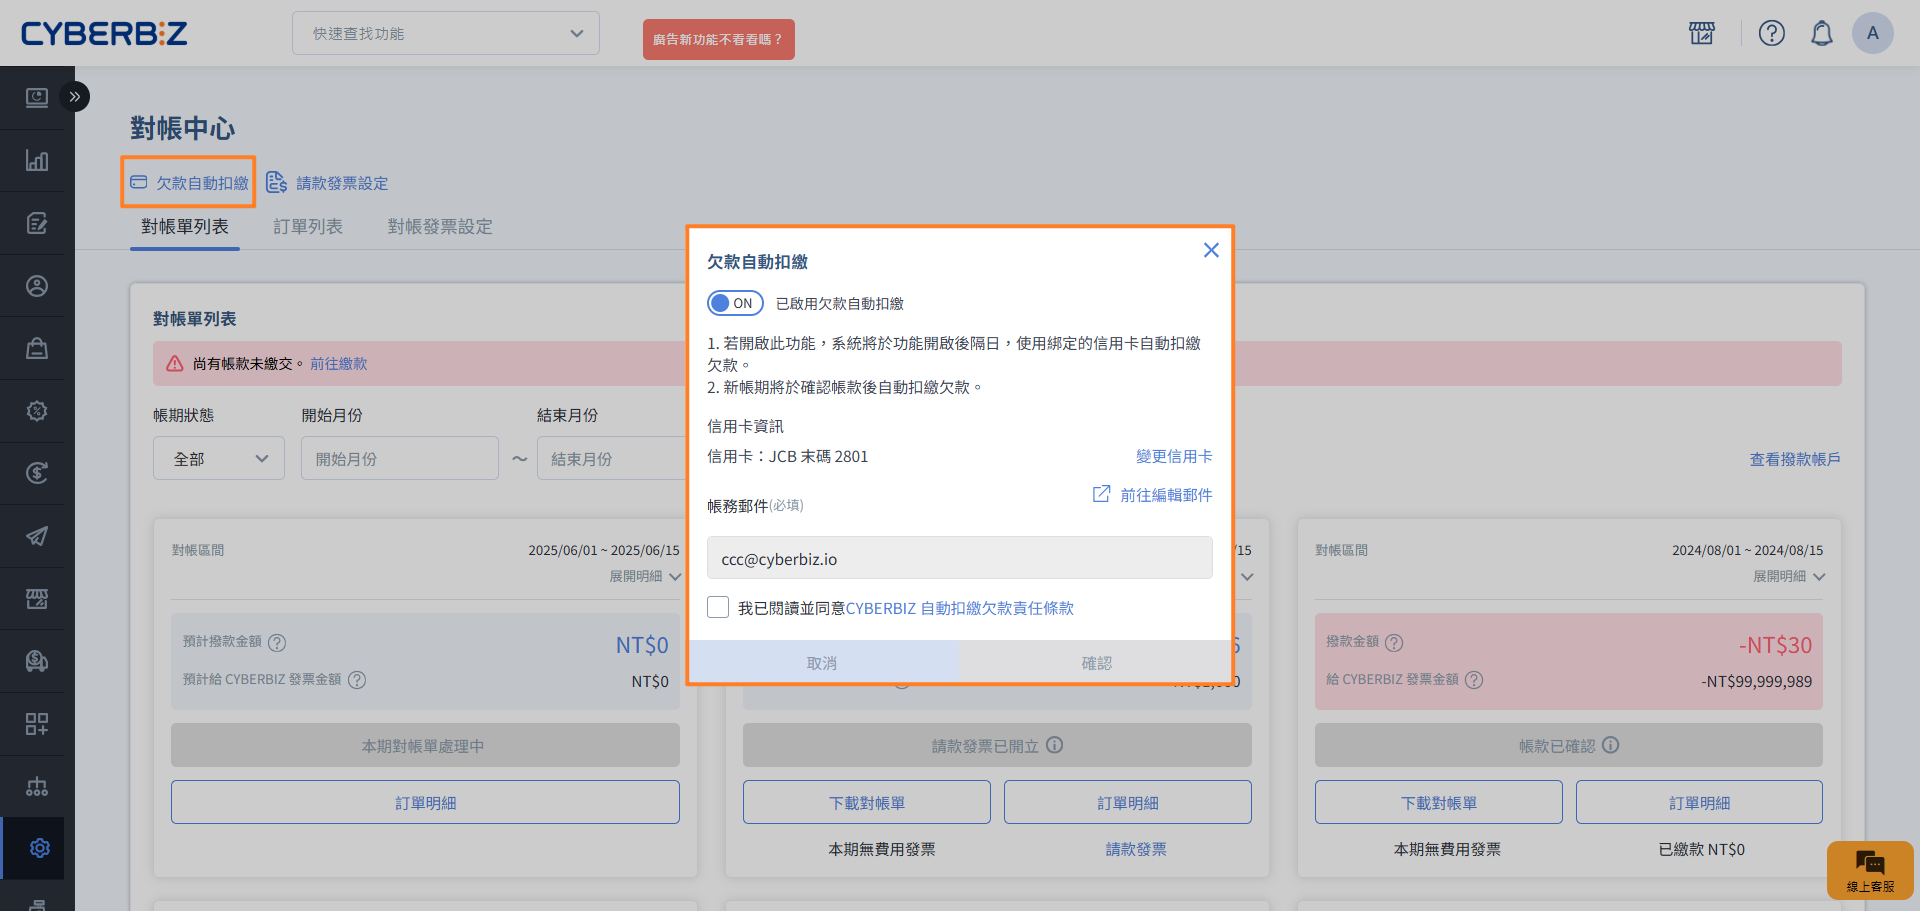Open the 線上客服 chat widget
The height and width of the screenshot is (911, 1920).
click(x=1869, y=870)
